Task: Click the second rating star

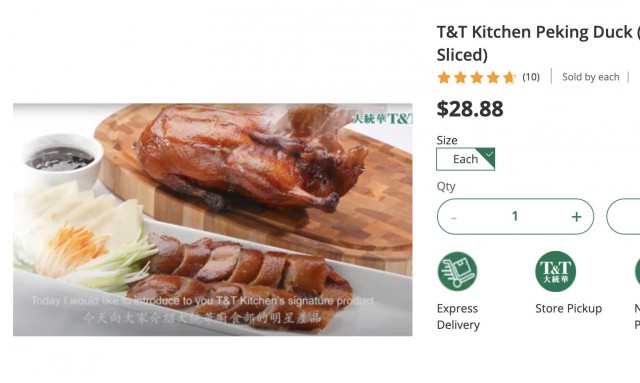Action: [460, 77]
